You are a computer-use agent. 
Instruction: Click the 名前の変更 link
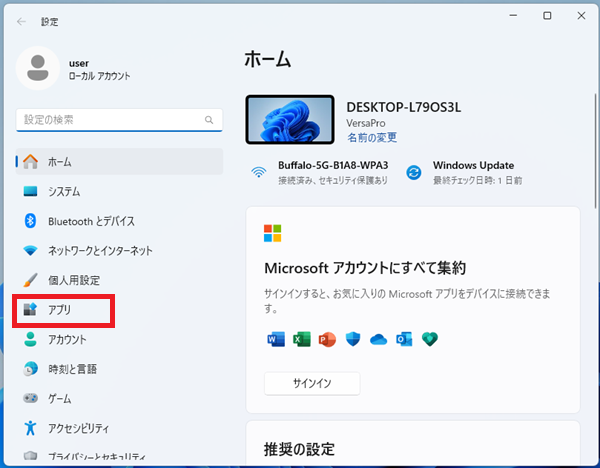372,137
